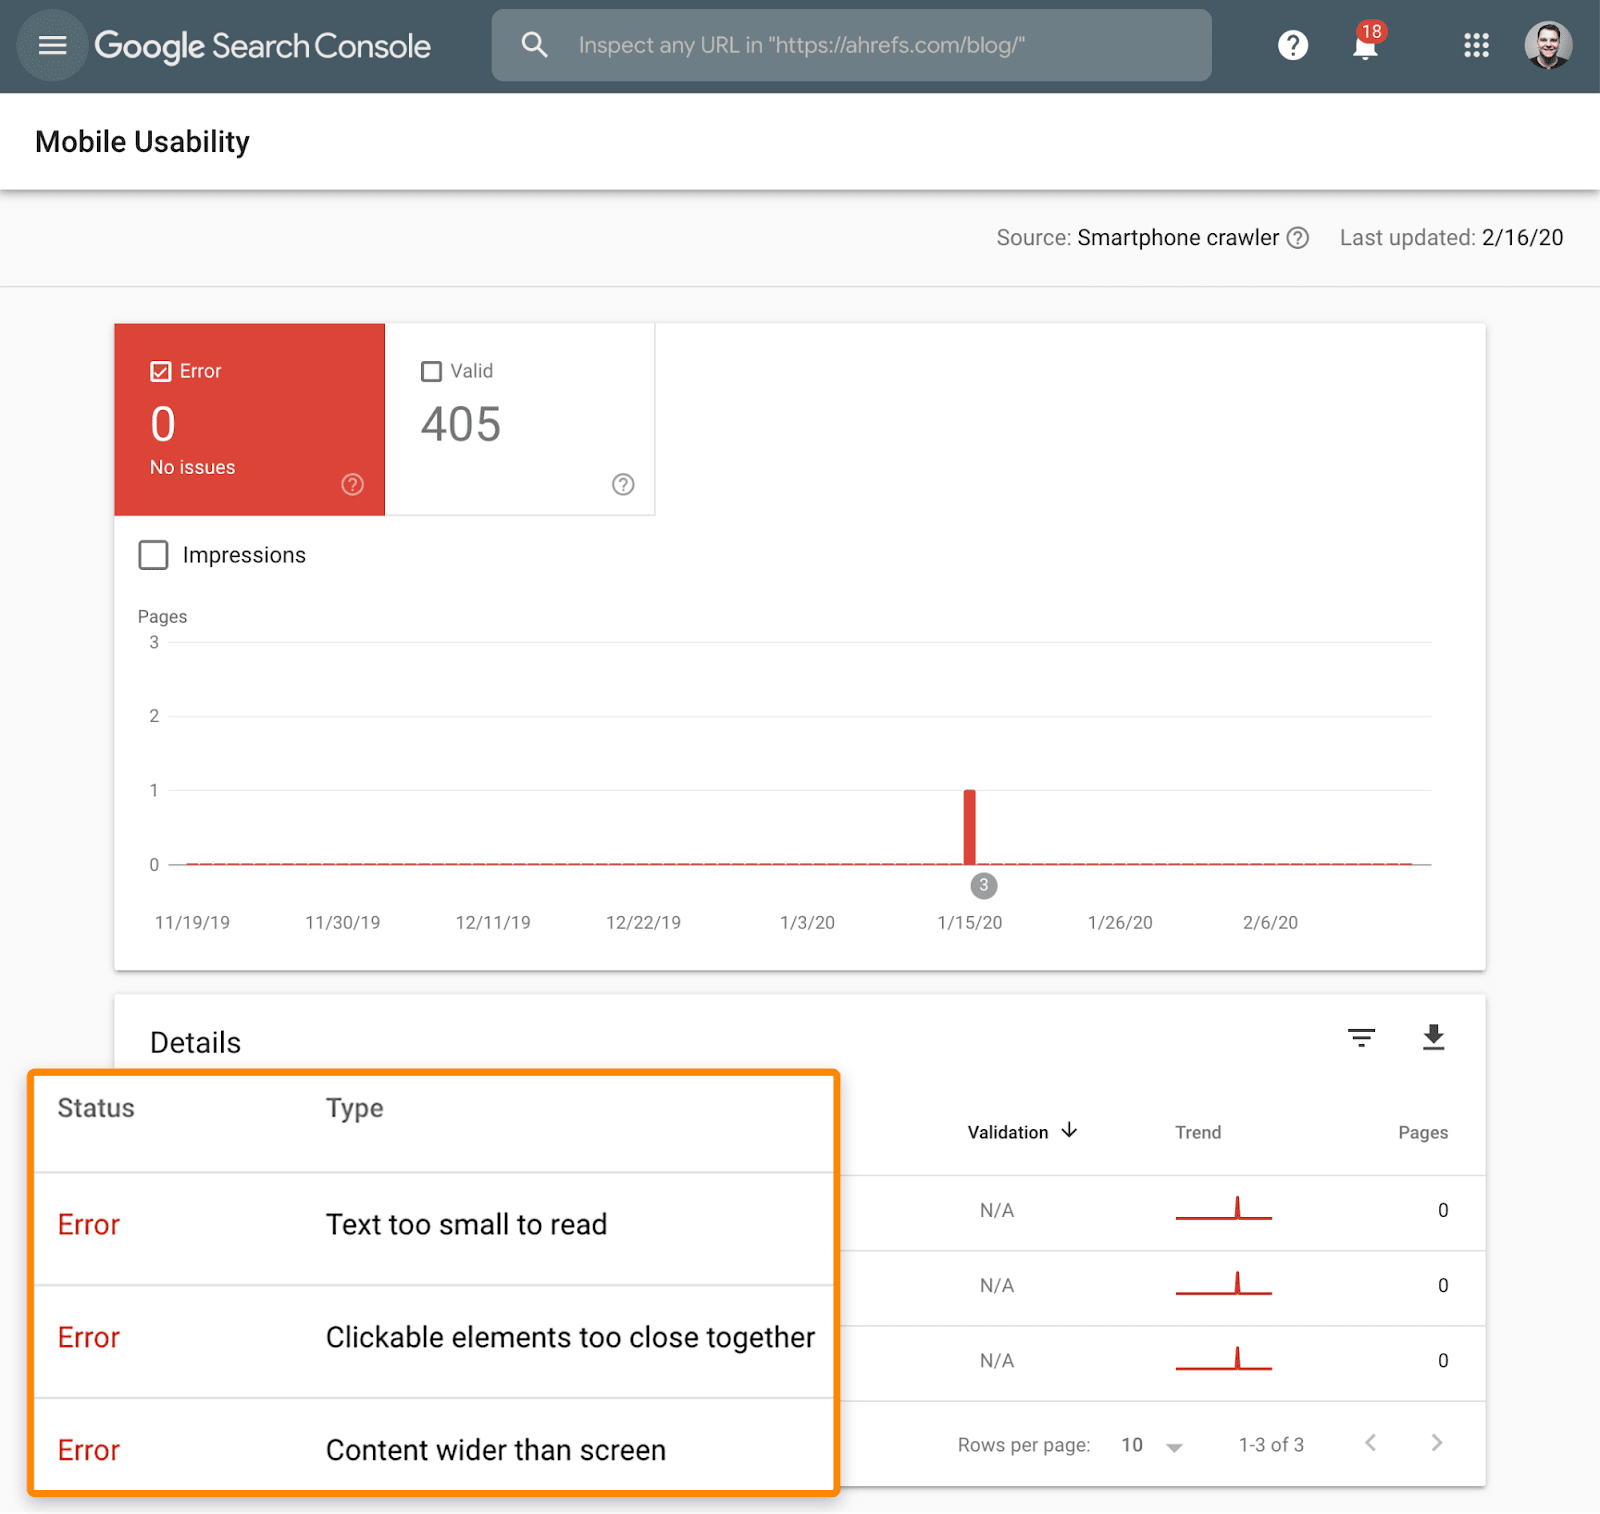Toggle the Error checkbox
This screenshot has height=1514, width=1600.
point(161,372)
